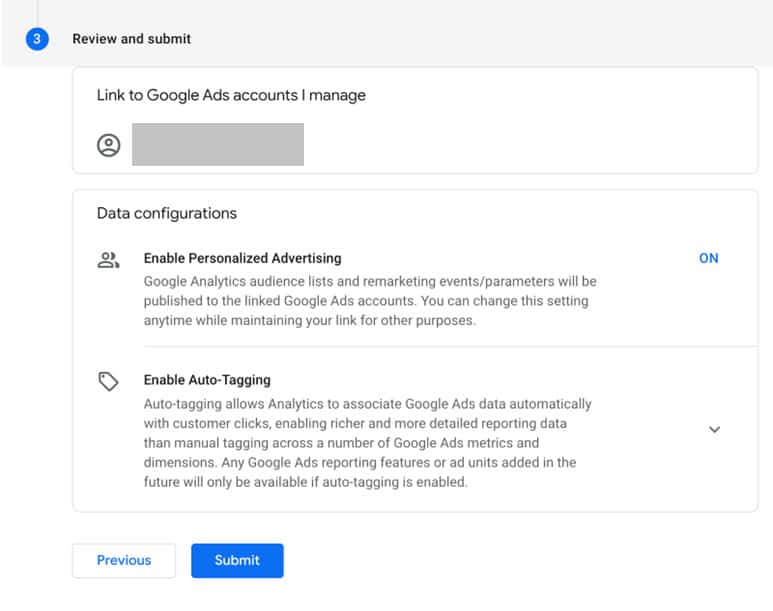
Task: Expand the Enable Auto-Tagging chevron
Action: (714, 430)
